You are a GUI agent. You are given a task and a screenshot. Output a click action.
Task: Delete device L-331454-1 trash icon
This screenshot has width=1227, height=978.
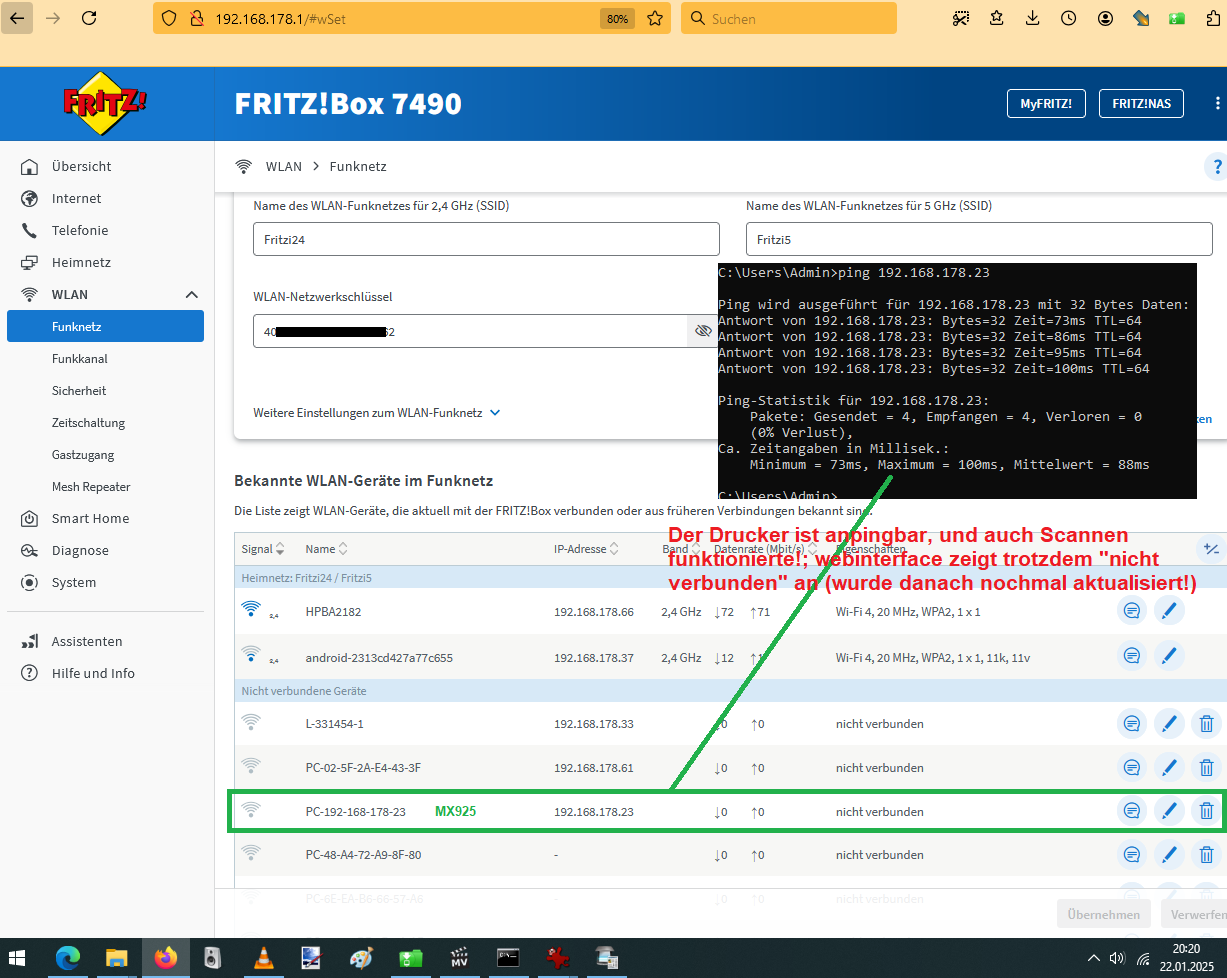1206,724
